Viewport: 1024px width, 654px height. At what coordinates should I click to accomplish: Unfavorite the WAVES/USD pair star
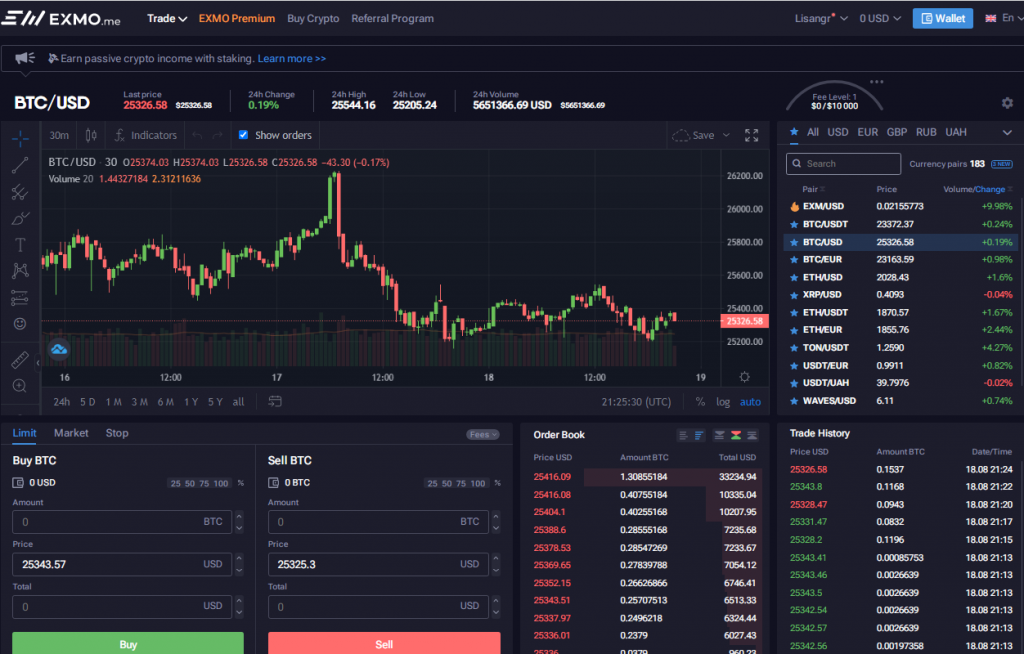click(x=794, y=401)
